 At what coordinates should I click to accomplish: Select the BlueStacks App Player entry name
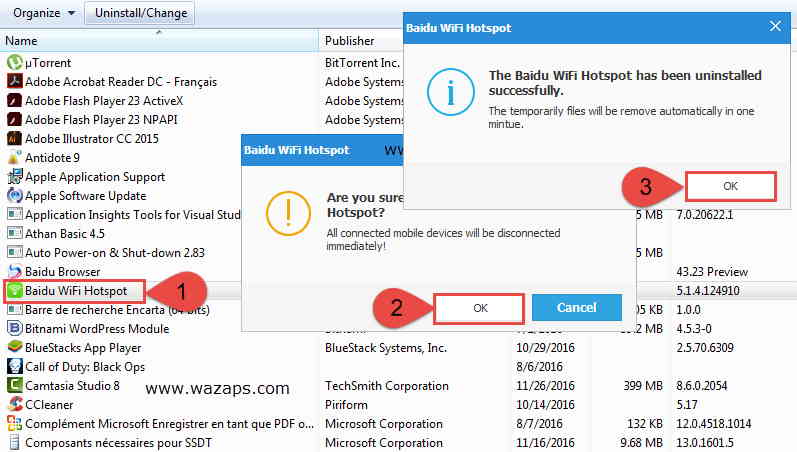[83, 348]
